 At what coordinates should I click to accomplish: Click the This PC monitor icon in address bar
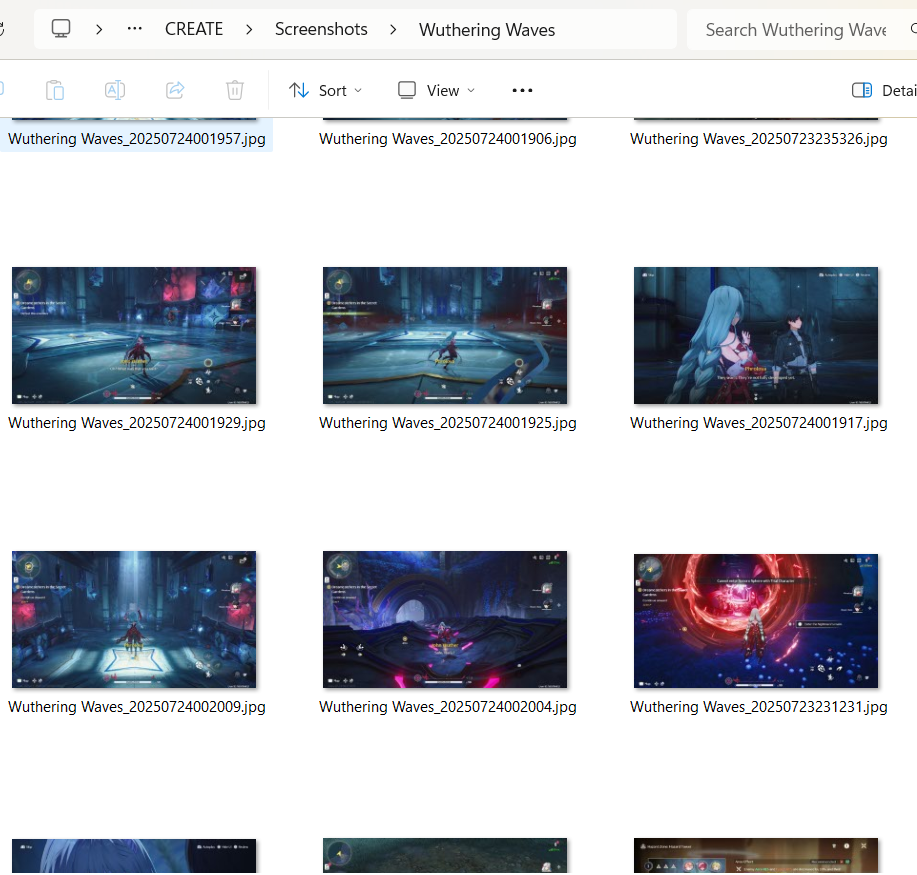click(x=61, y=29)
